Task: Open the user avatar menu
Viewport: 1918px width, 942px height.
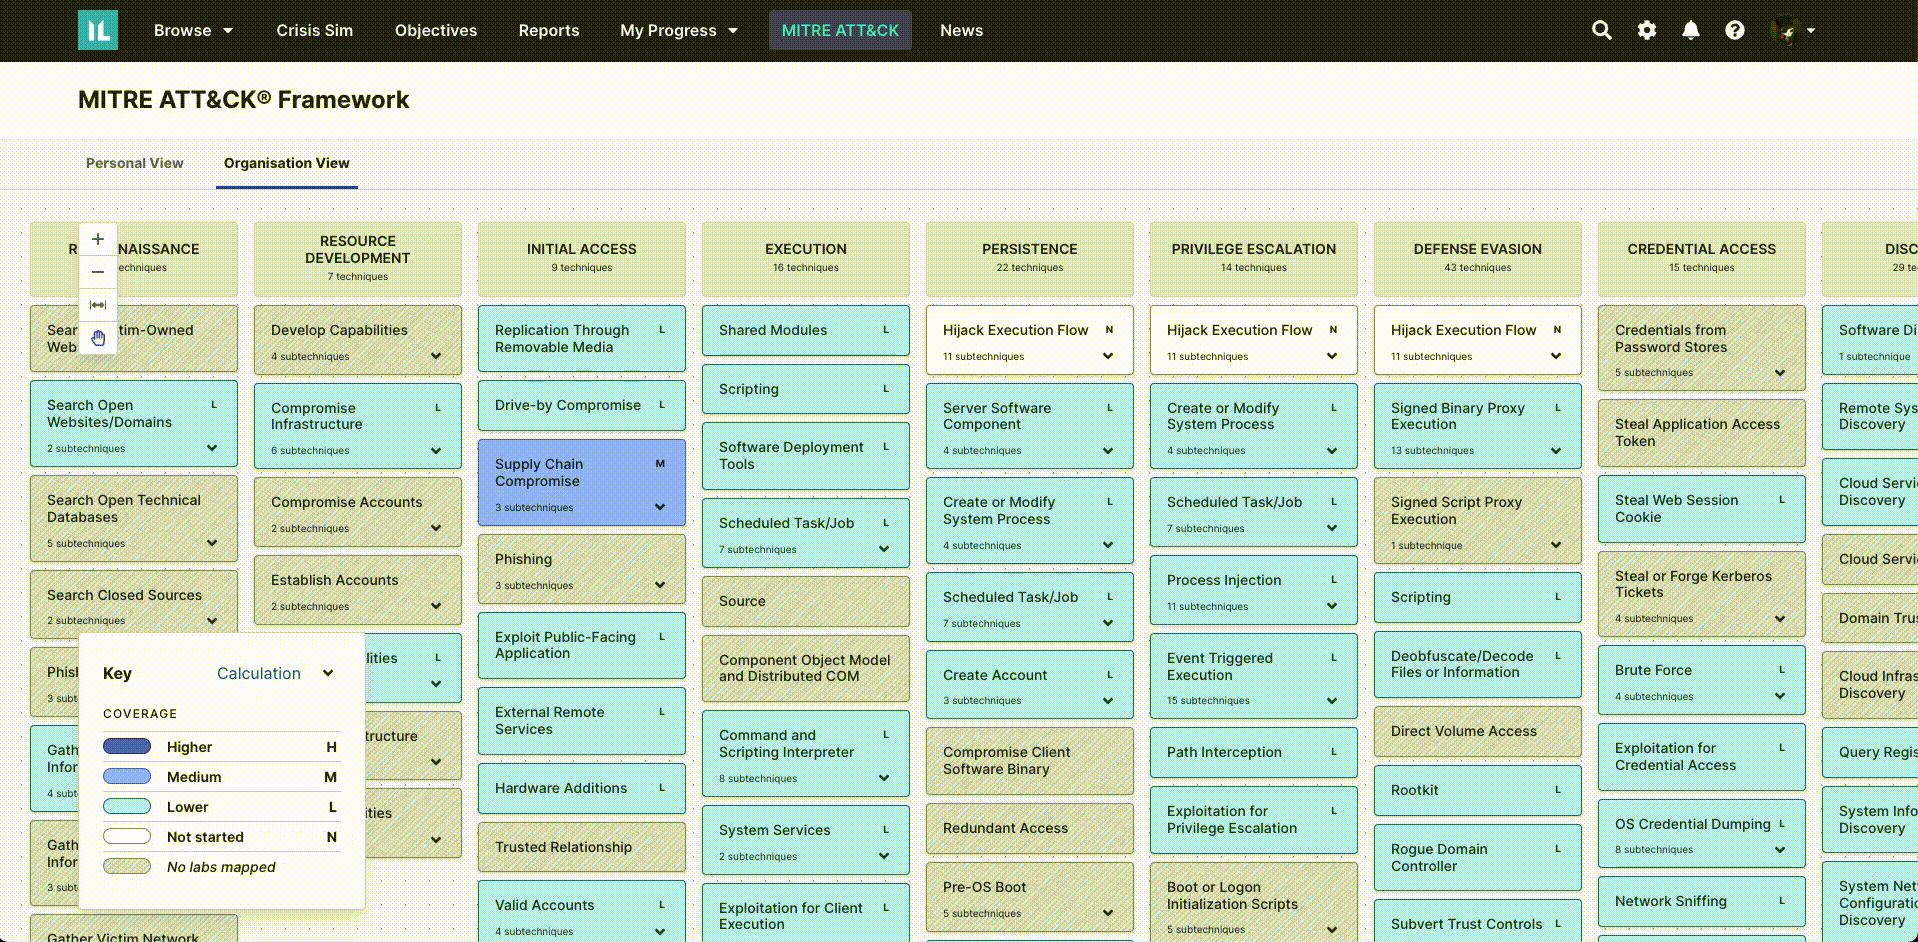Action: [x=1792, y=30]
